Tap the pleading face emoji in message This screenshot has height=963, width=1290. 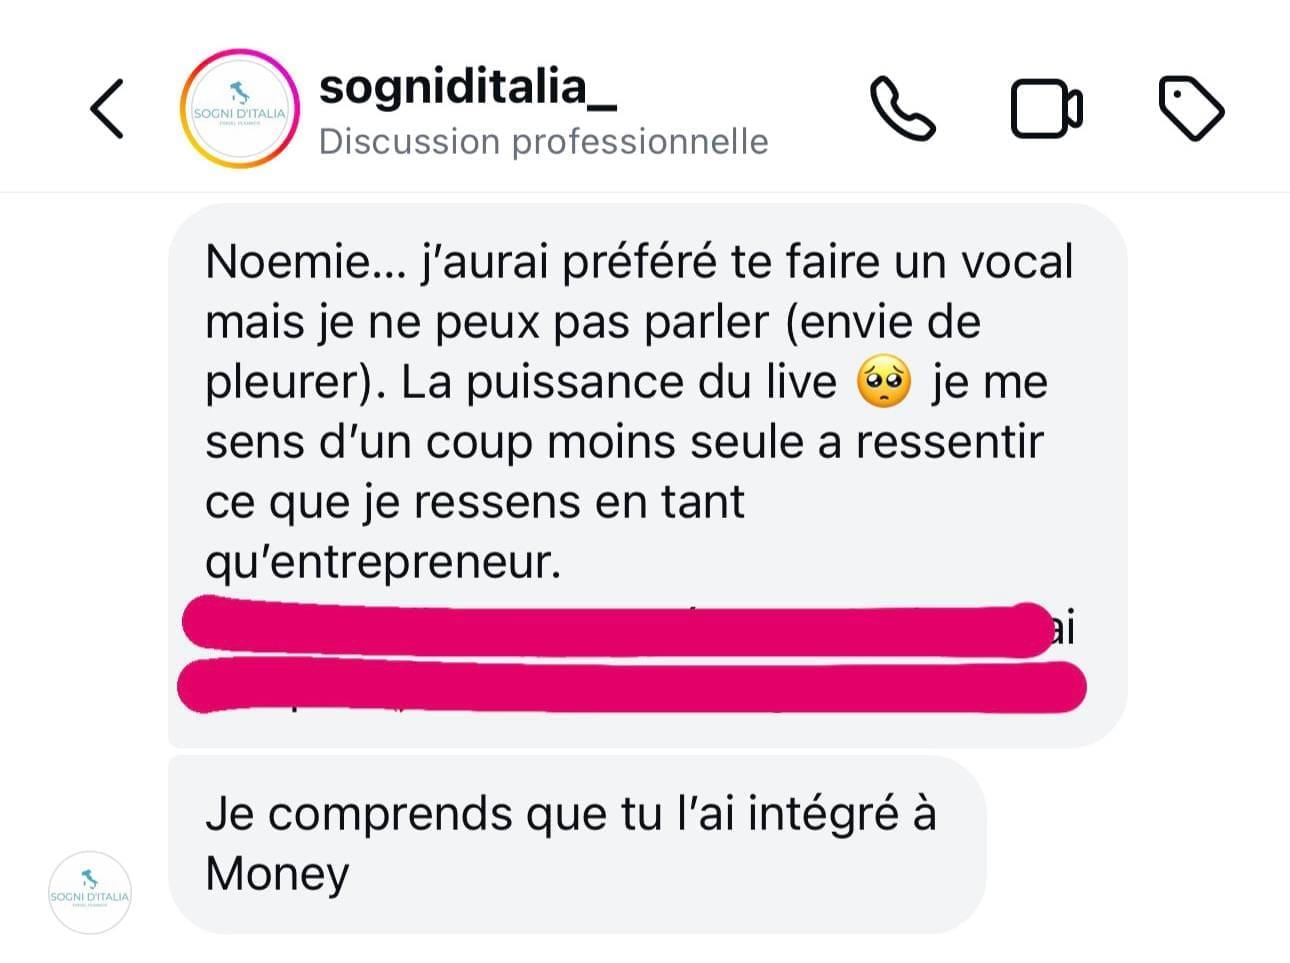tap(884, 384)
